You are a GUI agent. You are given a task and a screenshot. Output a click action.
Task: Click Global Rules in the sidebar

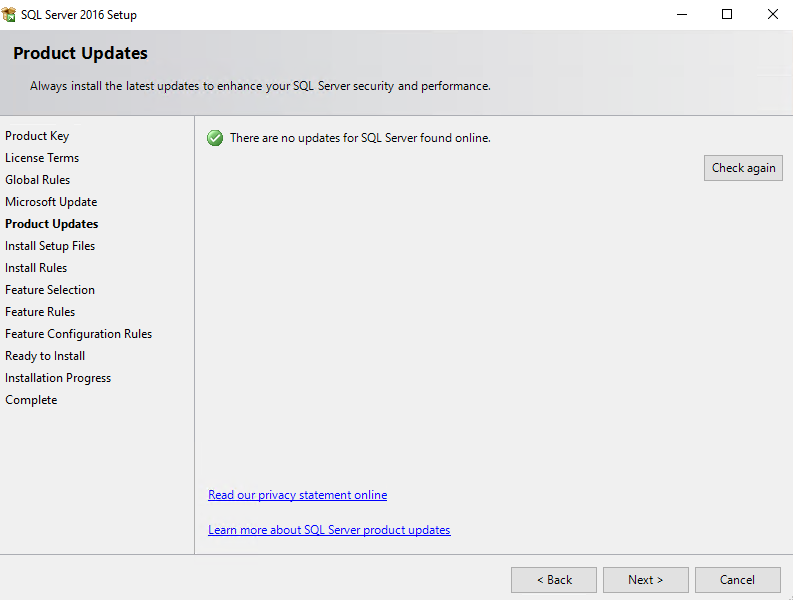(37, 180)
